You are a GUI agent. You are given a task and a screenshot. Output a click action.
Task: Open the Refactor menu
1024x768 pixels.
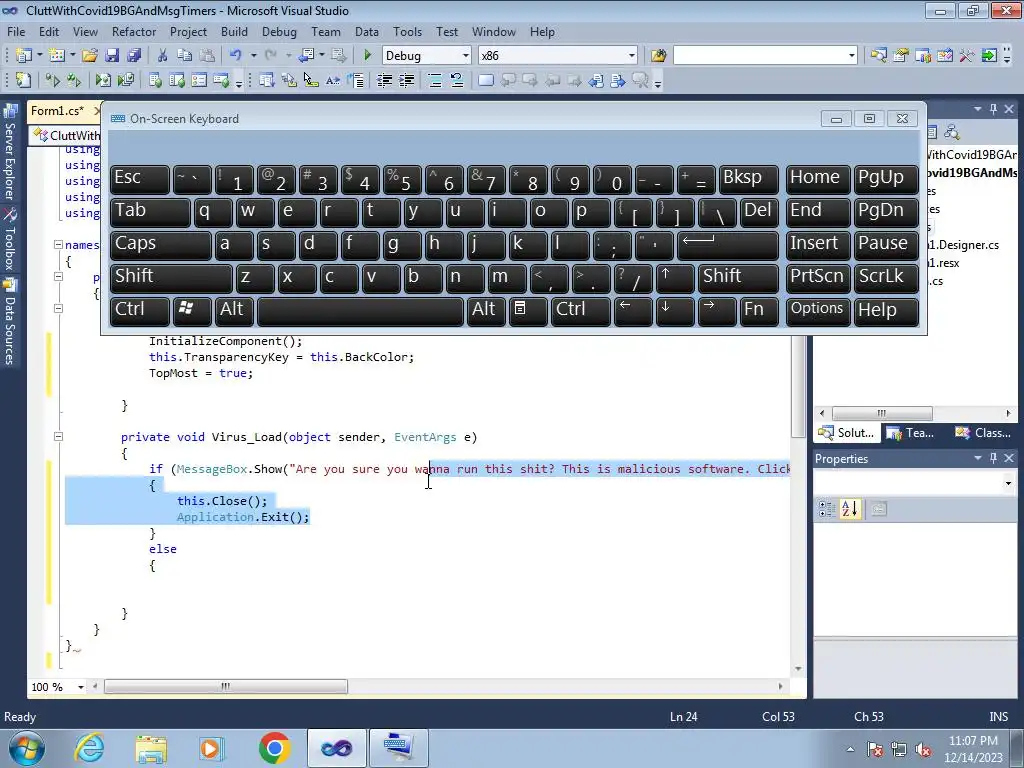134,31
